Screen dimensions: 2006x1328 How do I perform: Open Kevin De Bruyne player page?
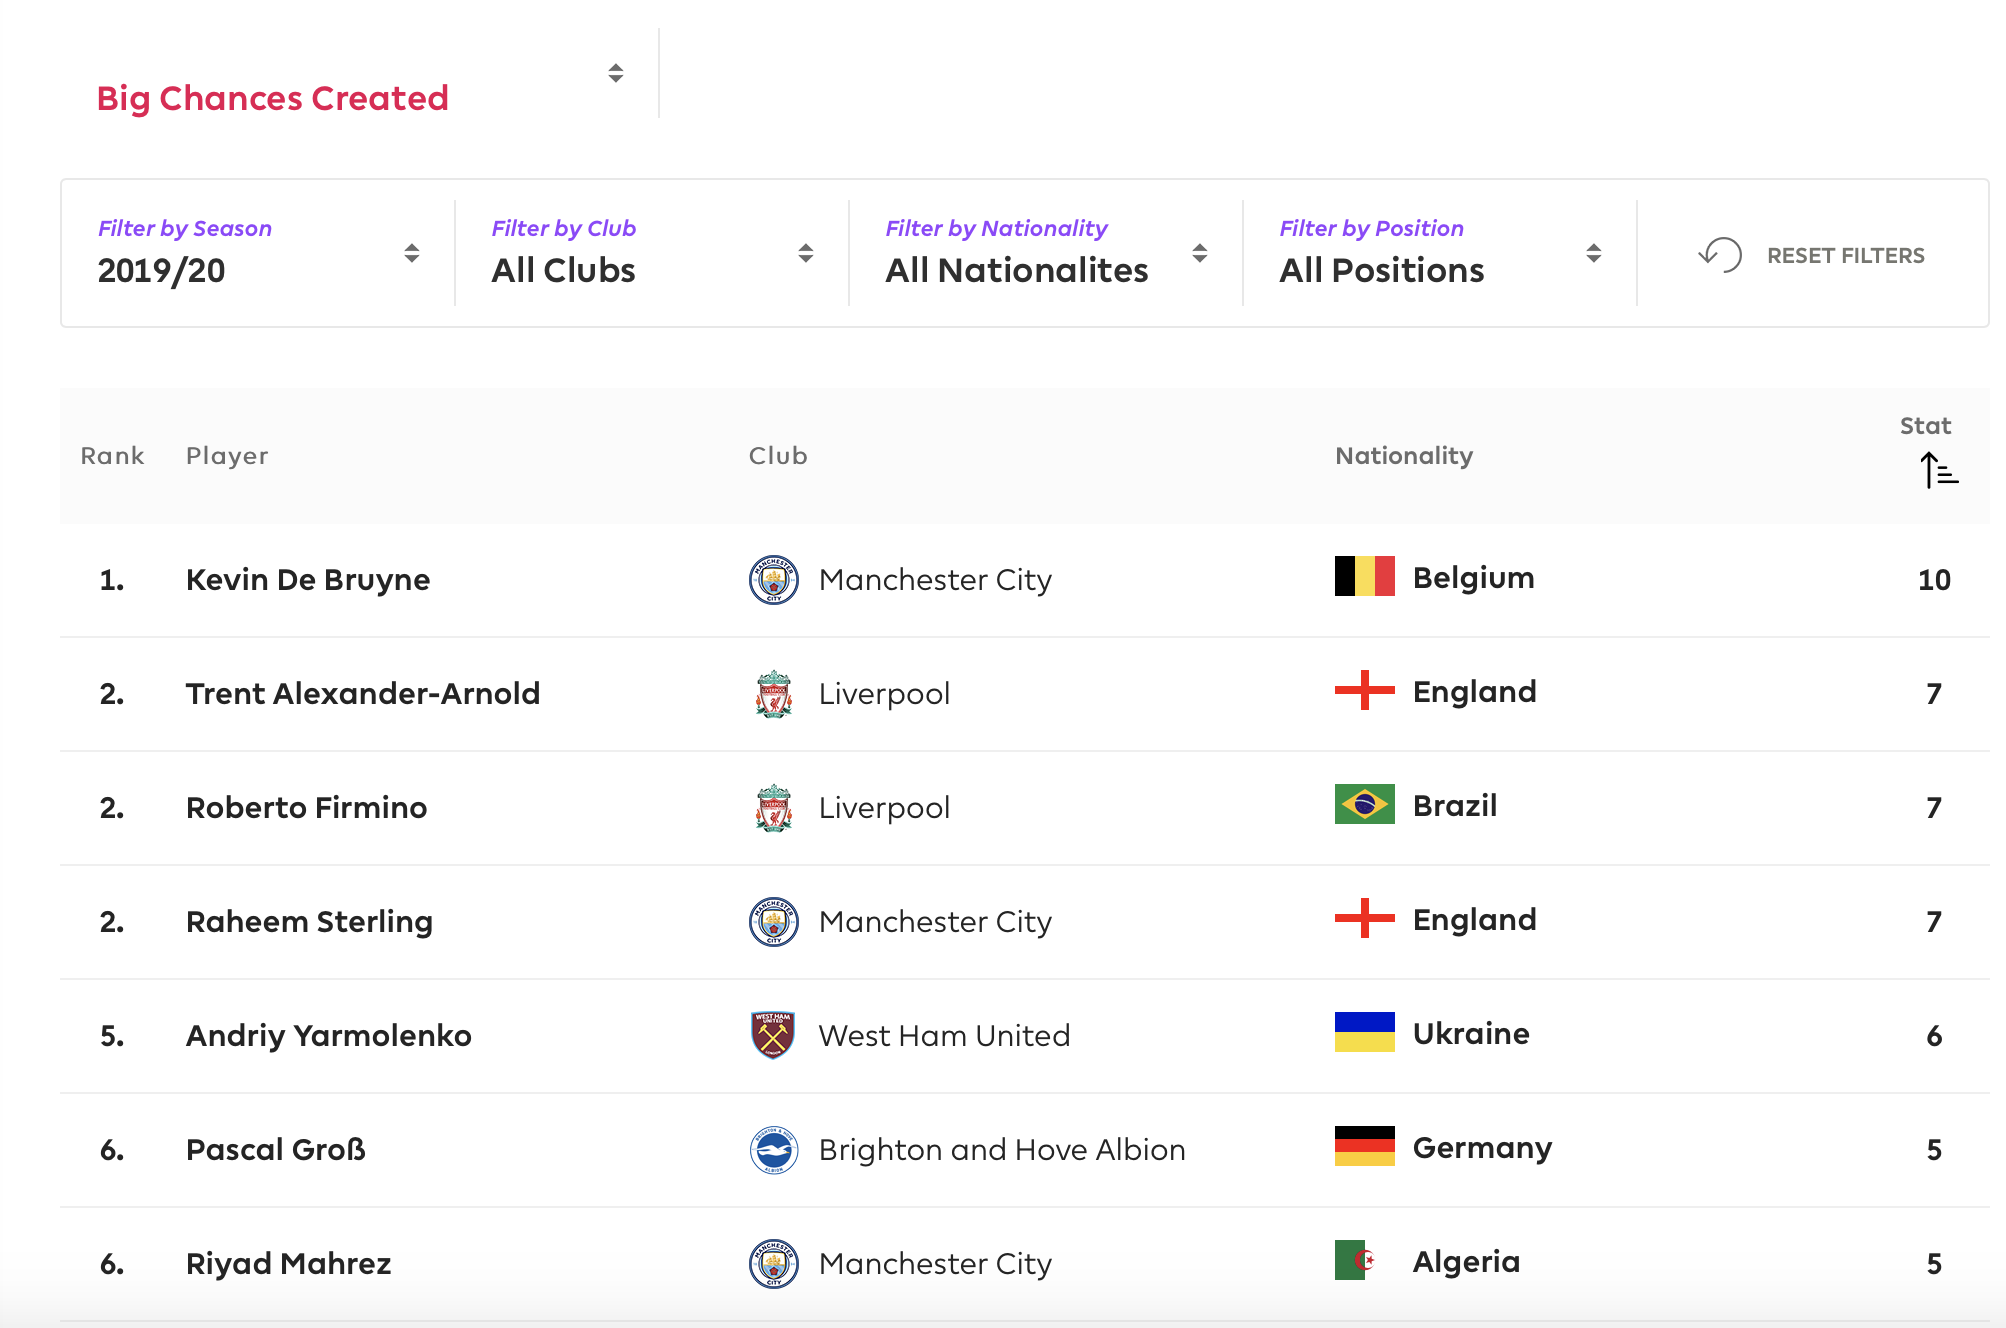point(308,580)
